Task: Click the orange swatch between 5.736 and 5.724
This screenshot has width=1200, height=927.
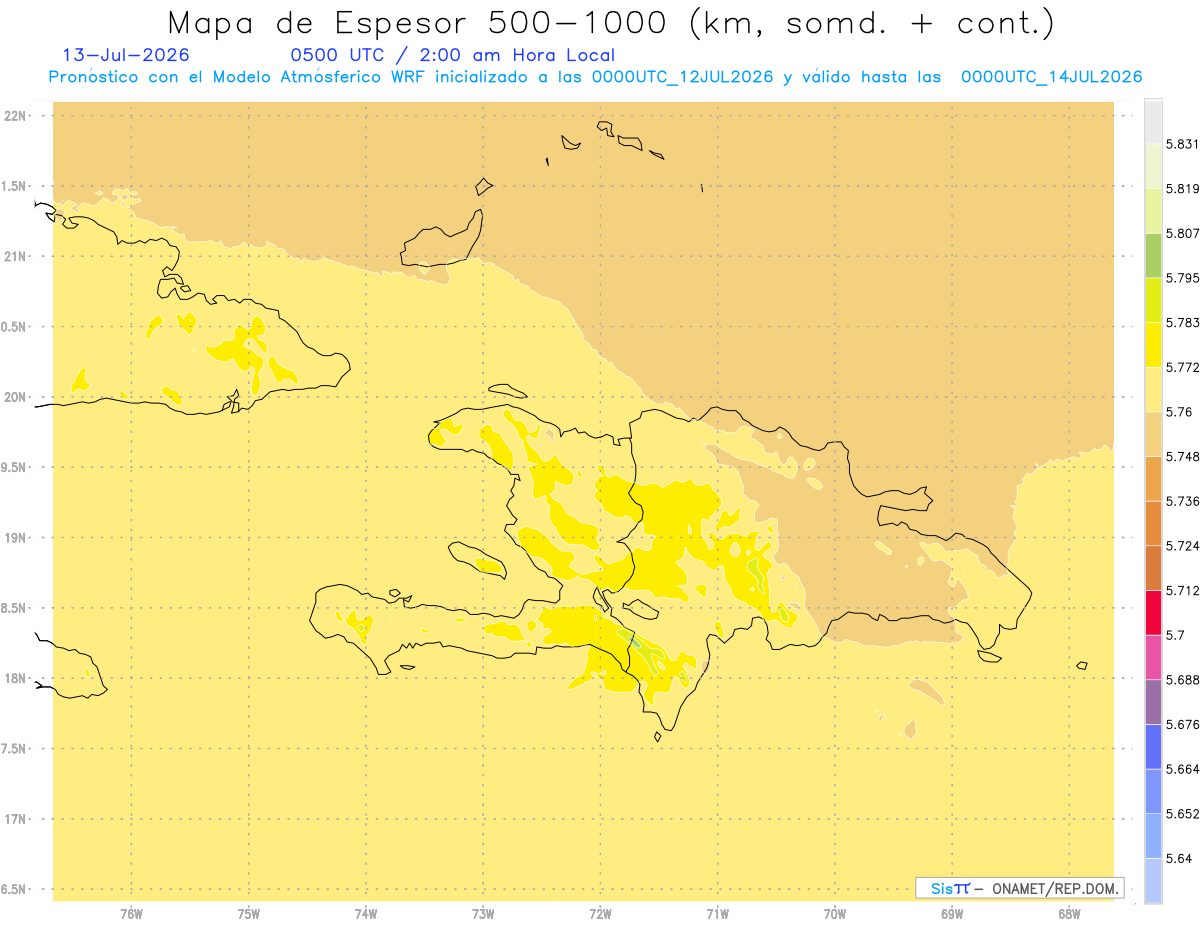Action: (x=1153, y=523)
